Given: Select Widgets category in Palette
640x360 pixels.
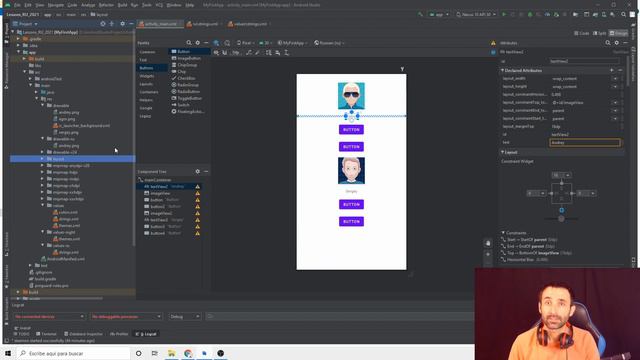Looking at the screenshot, I should tap(147, 76).
